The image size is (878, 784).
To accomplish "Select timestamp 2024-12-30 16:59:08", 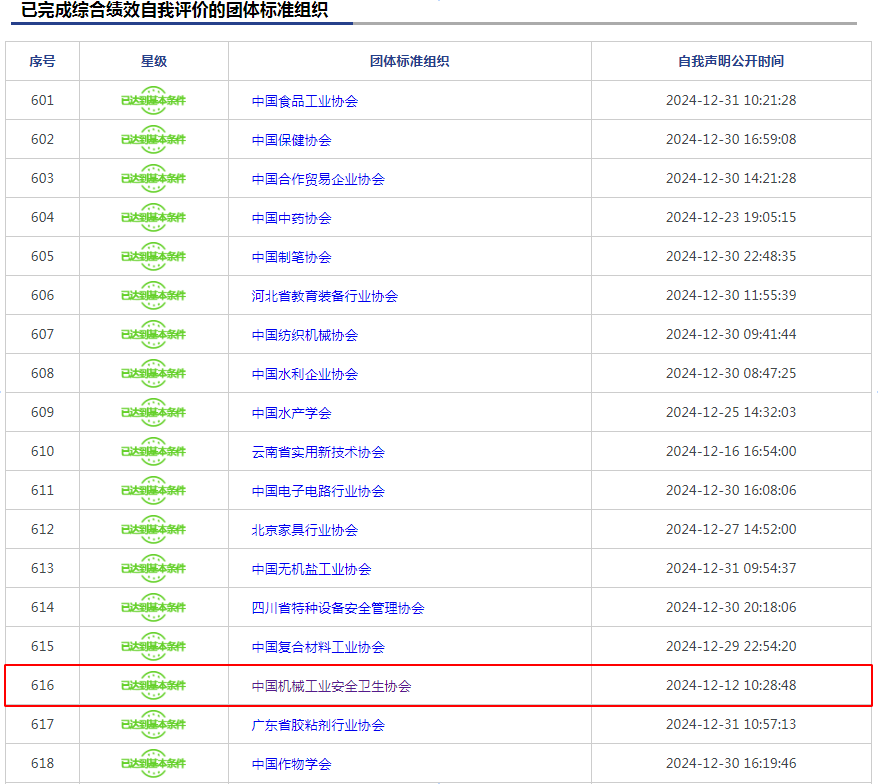I will pyautogui.click(x=731, y=139).
